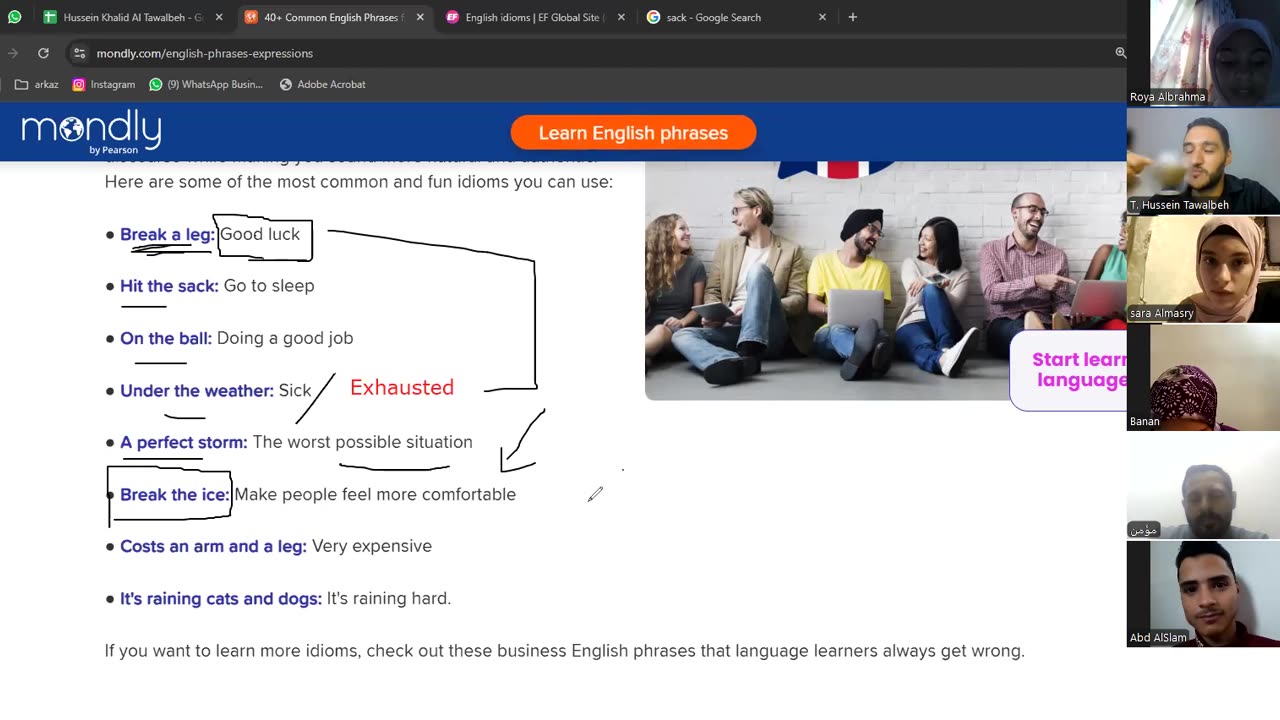The height and width of the screenshot is (720, 1280).
Task: Select the مؤمن participant video tile
Action: pyautogui.click(x=1203, y=486)
